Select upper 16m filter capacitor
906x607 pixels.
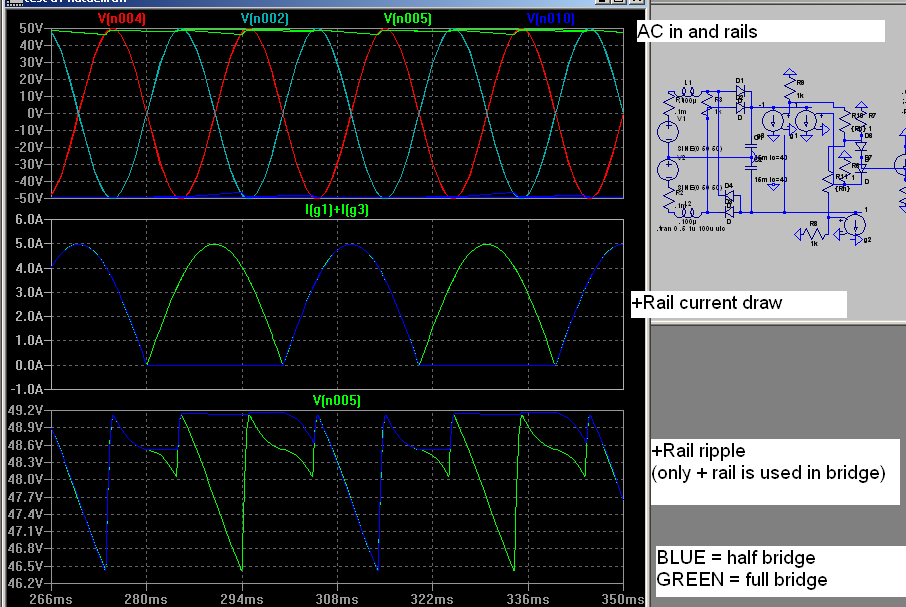751,146
